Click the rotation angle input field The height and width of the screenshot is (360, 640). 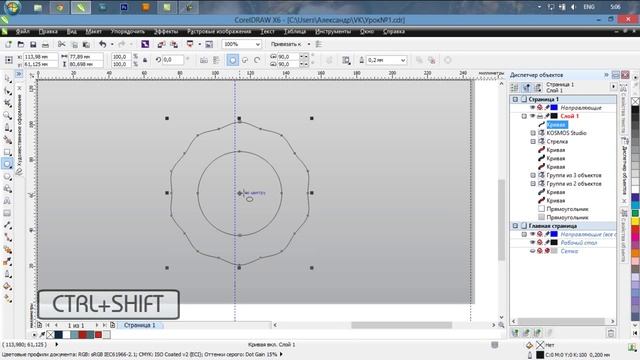[x=173, y=60]
